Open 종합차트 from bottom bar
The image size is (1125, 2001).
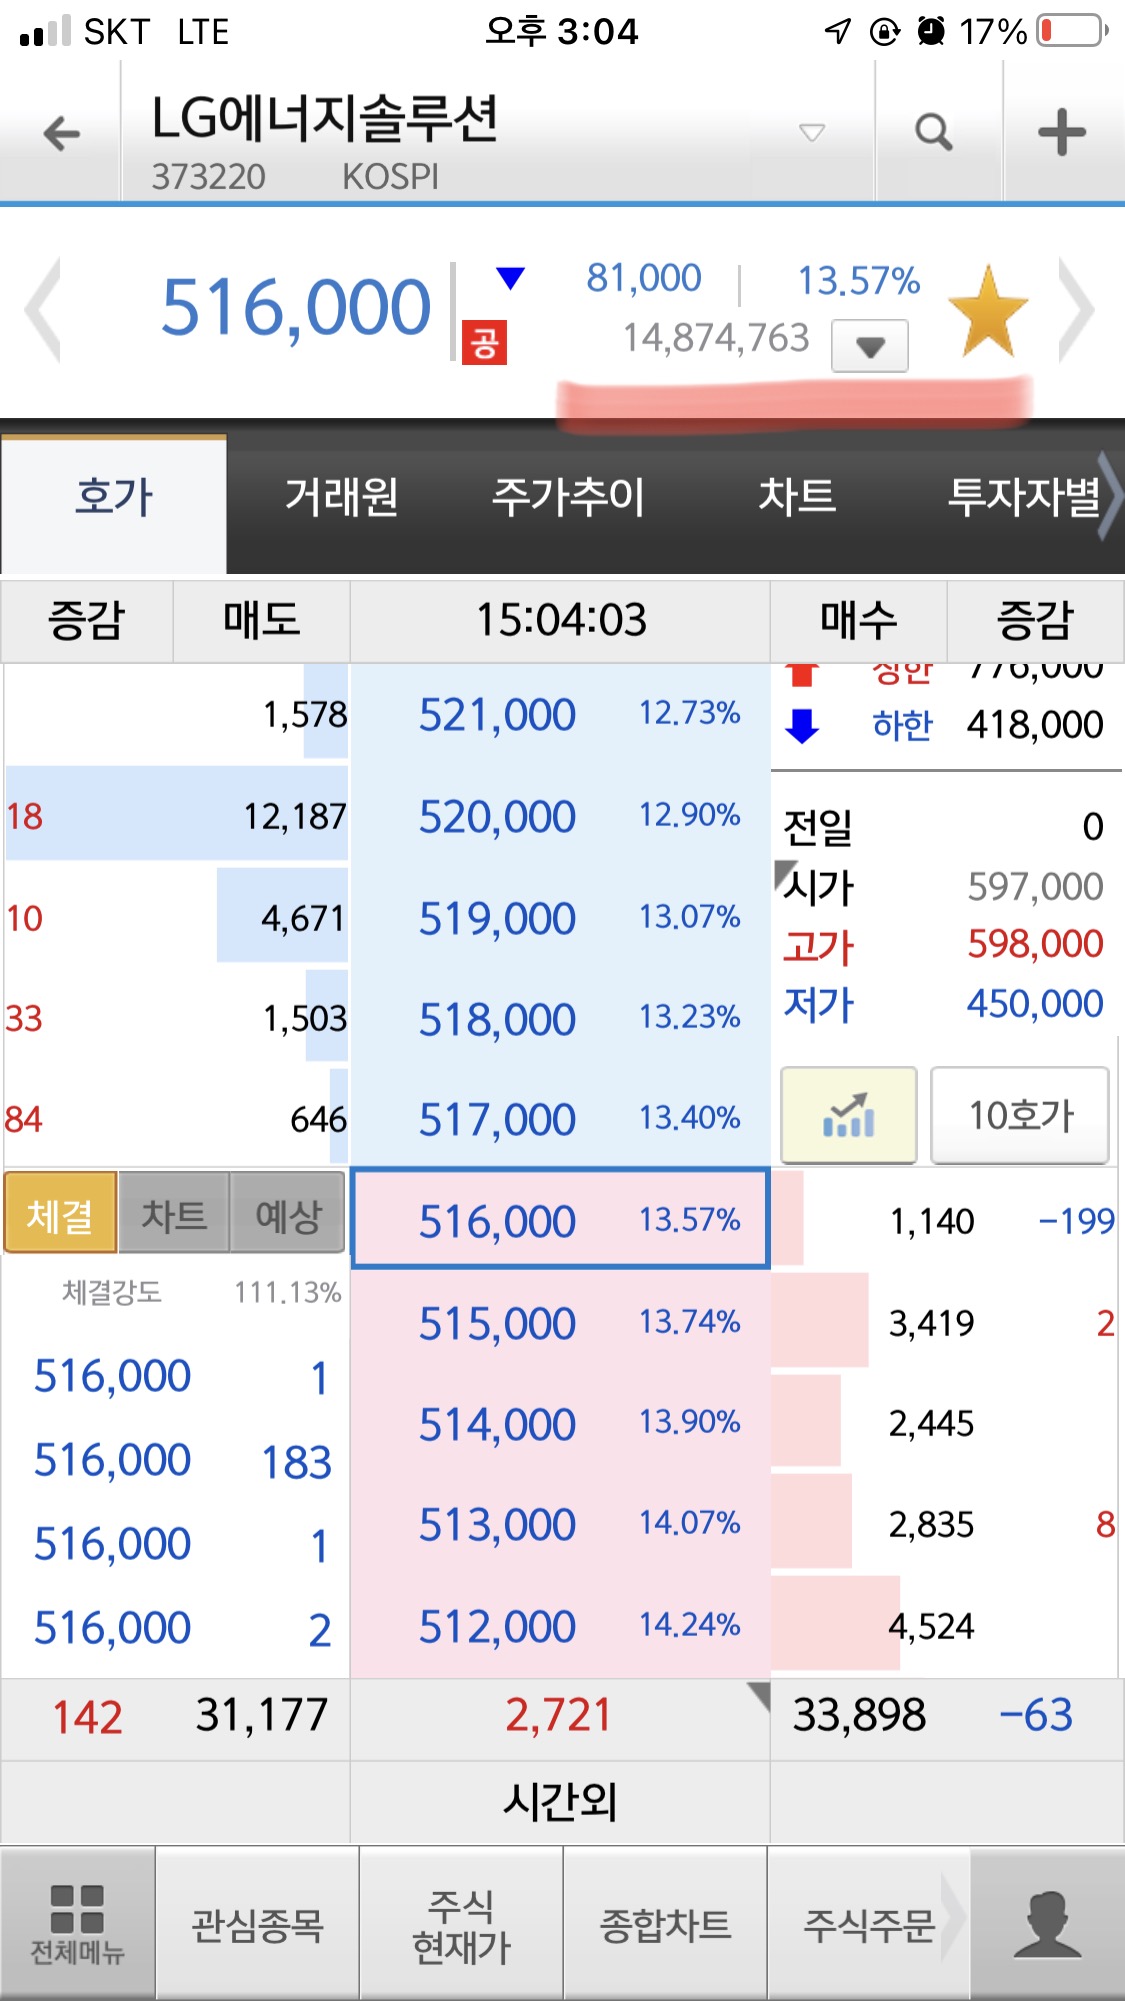tap(665, 1924)
